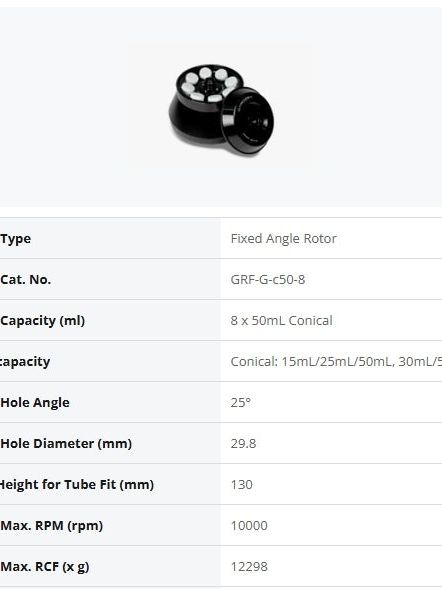
Task: Click the 10000 rpm value
Action: 249,525
